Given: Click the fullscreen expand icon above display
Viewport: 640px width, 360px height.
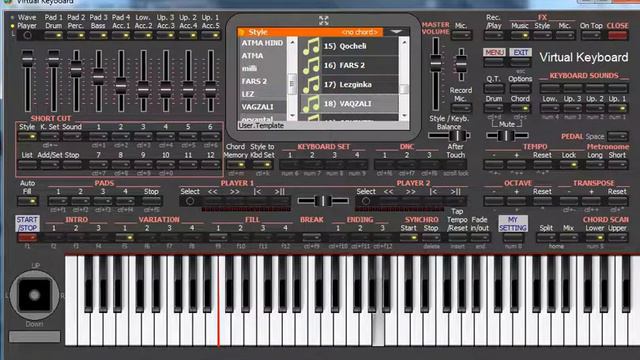Looking at the screenshot, I should pyautogui.click(x=324, y=20).
